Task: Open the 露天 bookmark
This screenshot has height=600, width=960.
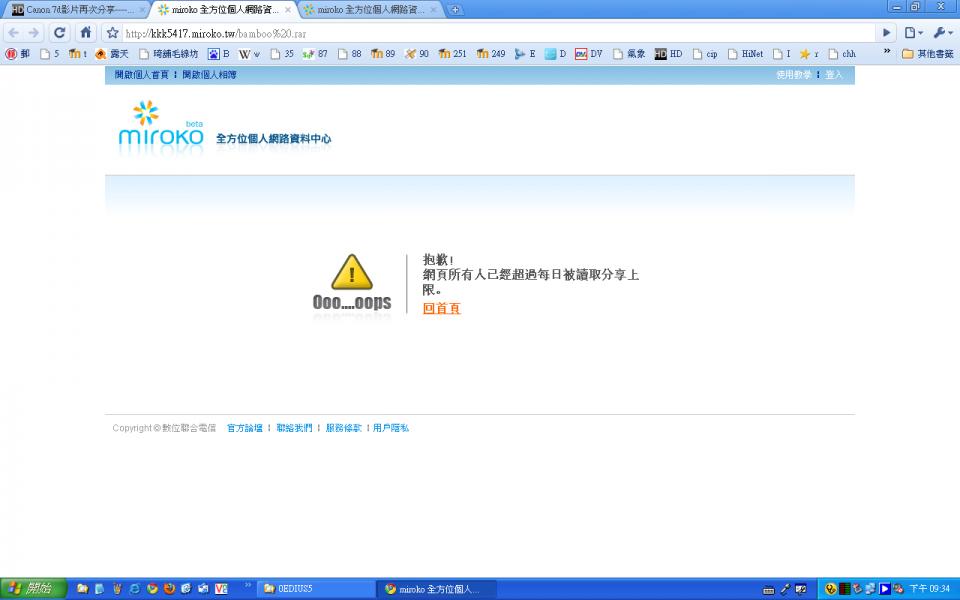Action: [x=112, y=54]
